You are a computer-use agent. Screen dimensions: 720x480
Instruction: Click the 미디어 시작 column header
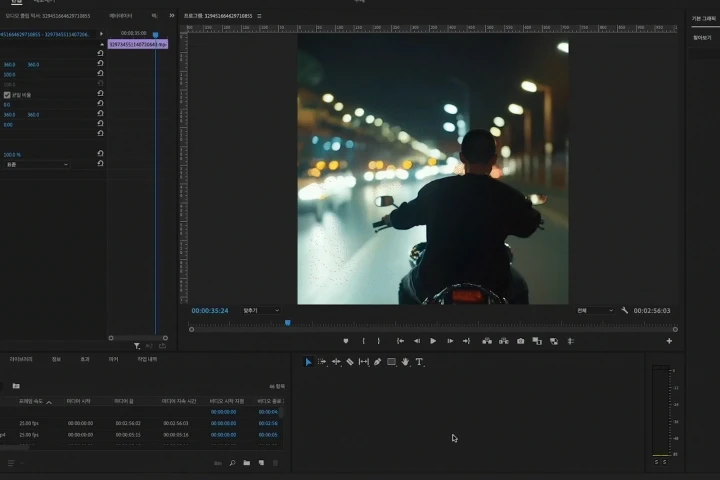(x=78, y=401)
